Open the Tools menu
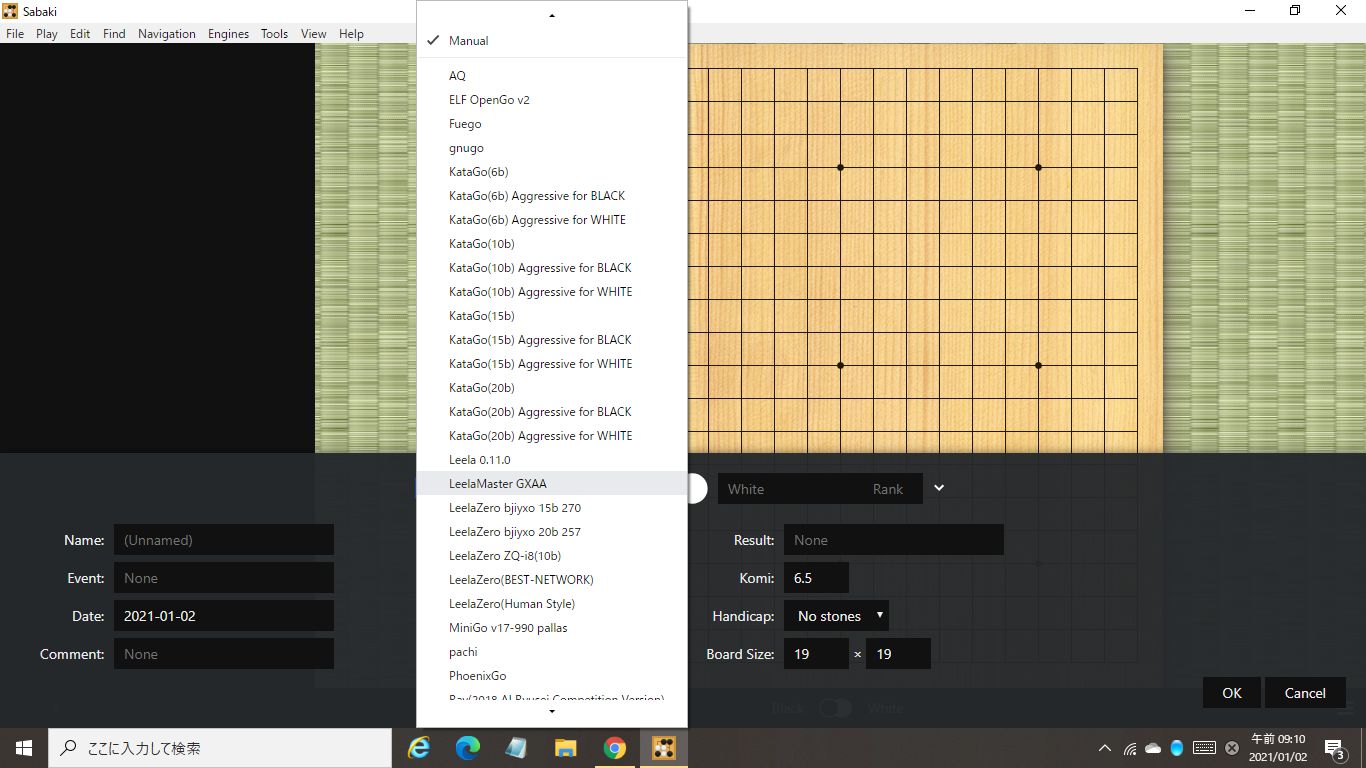Screen dimensions: 1366x768 tap(274, 33)
